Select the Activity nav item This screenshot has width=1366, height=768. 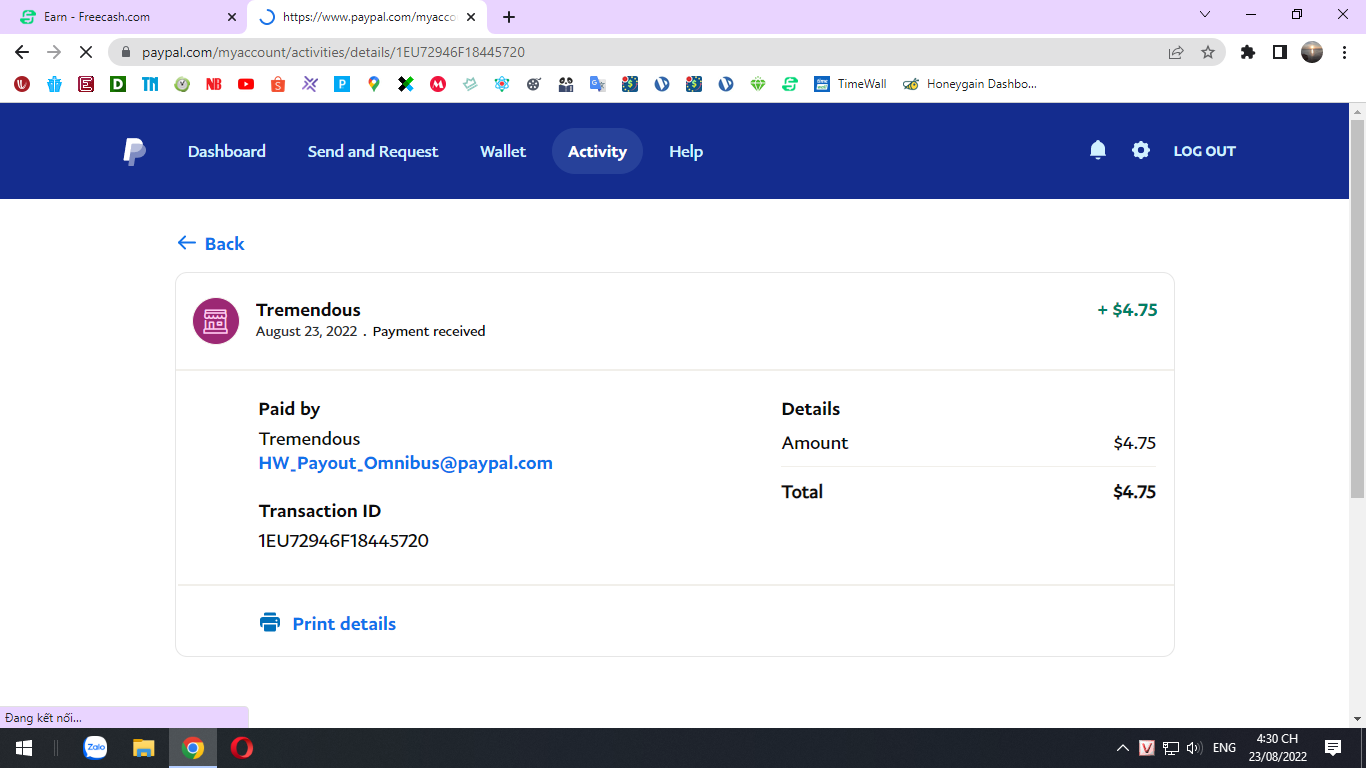tap(597, 151)
